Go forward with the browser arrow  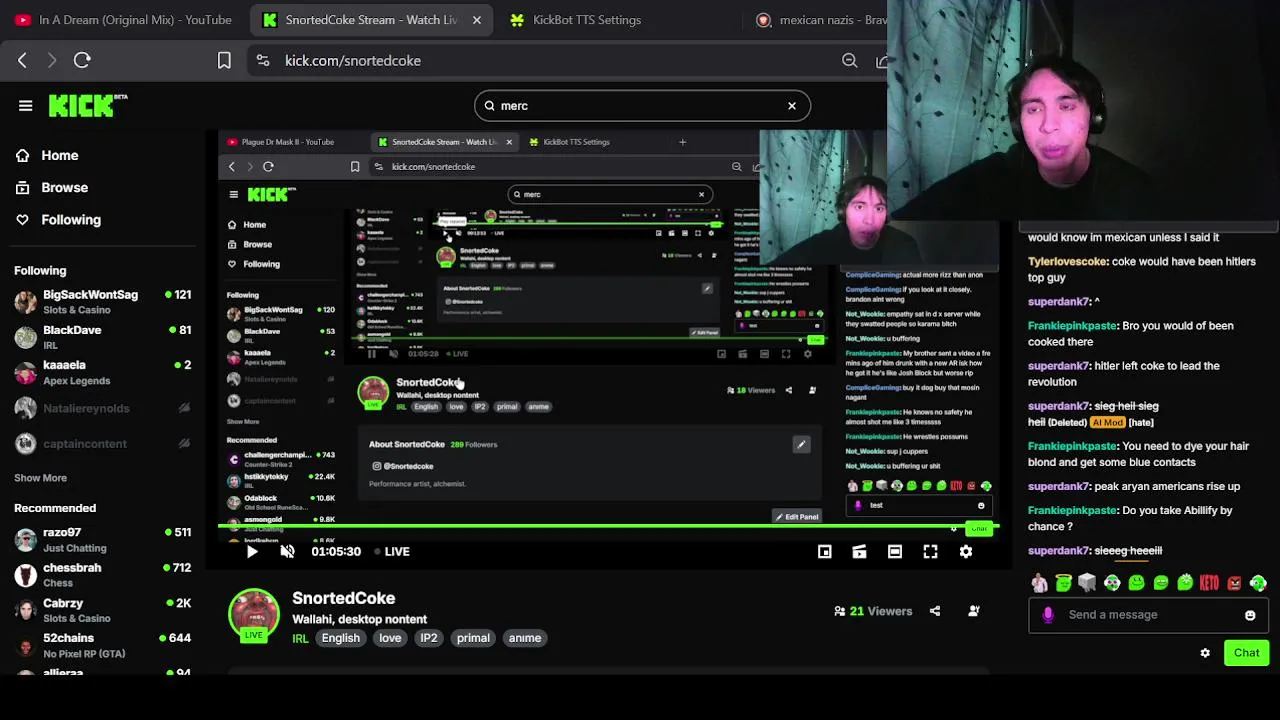coord(52,60)
